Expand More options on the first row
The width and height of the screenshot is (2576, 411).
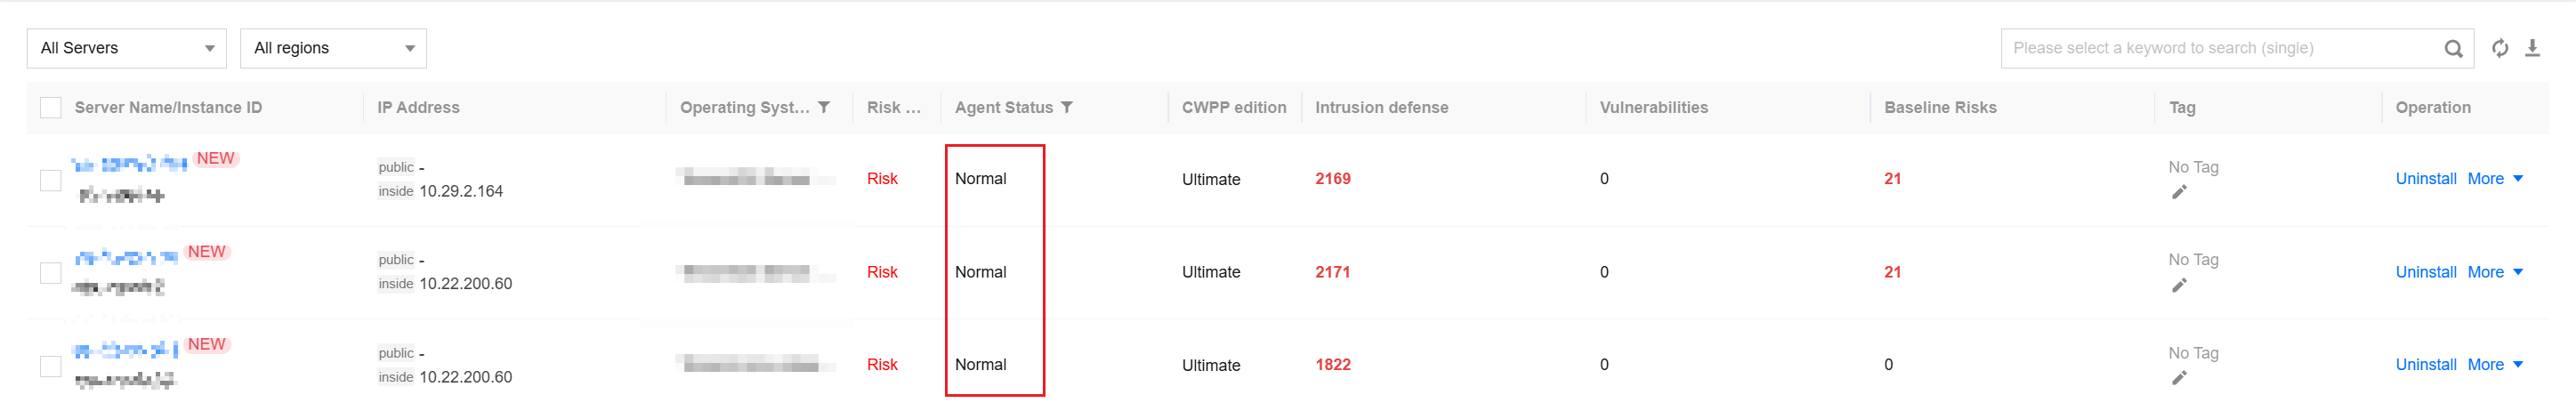(x=2495, y=179)
